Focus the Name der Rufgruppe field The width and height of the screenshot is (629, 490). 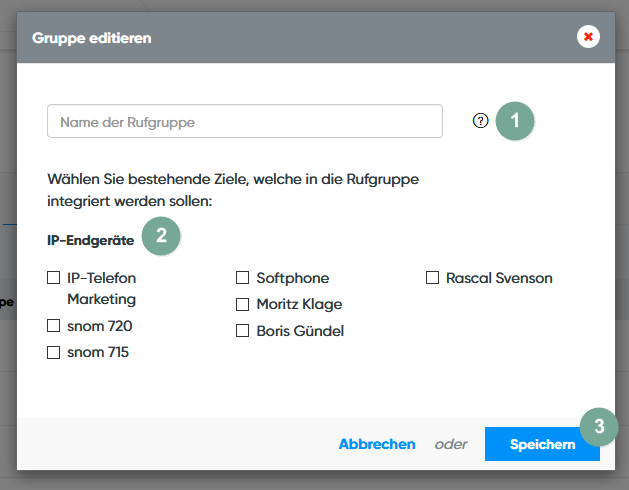pos(244,122)
